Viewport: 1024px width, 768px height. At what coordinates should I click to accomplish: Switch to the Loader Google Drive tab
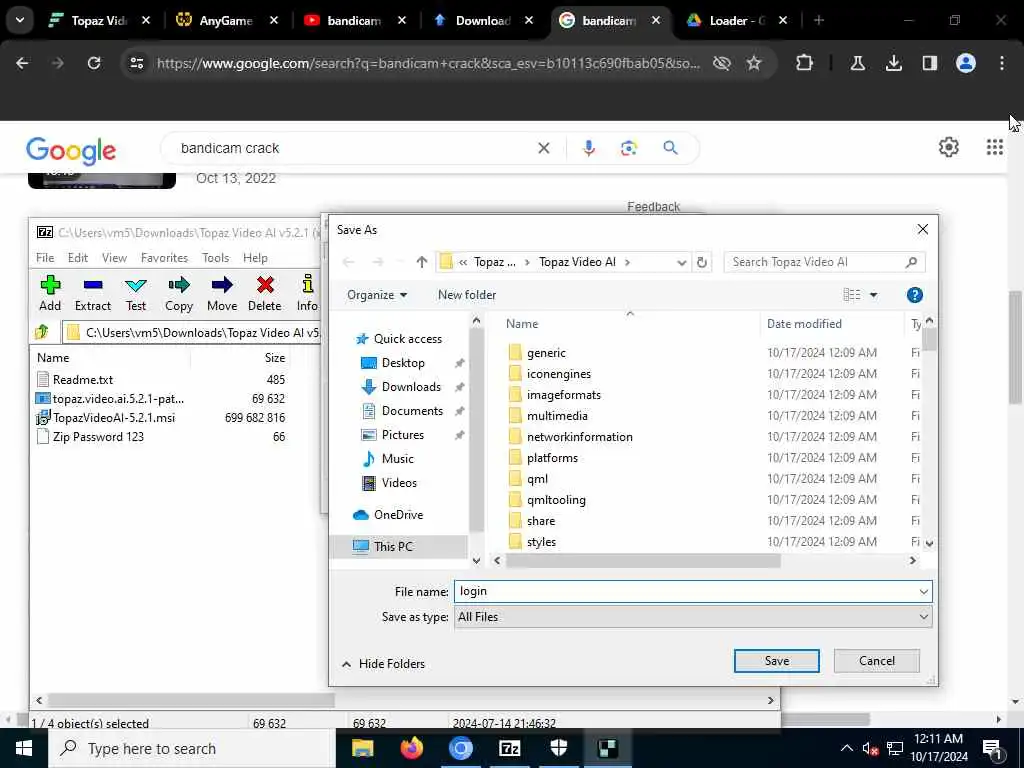(x=735, y=21)
